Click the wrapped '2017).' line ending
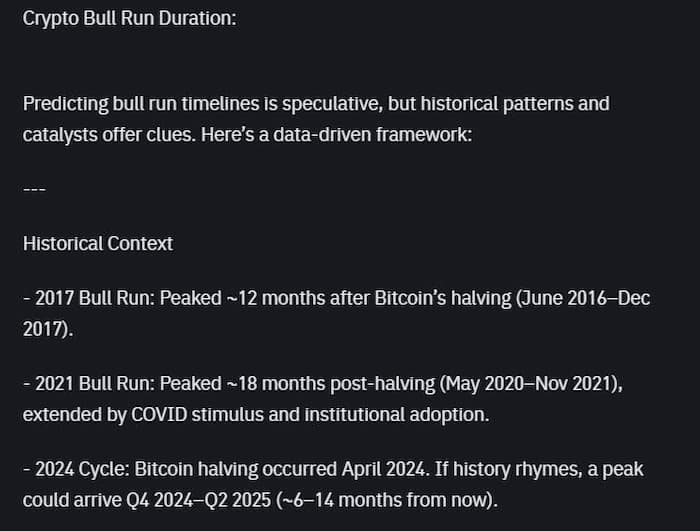This screenshot has width=700, height=531. tap(48, 330)
